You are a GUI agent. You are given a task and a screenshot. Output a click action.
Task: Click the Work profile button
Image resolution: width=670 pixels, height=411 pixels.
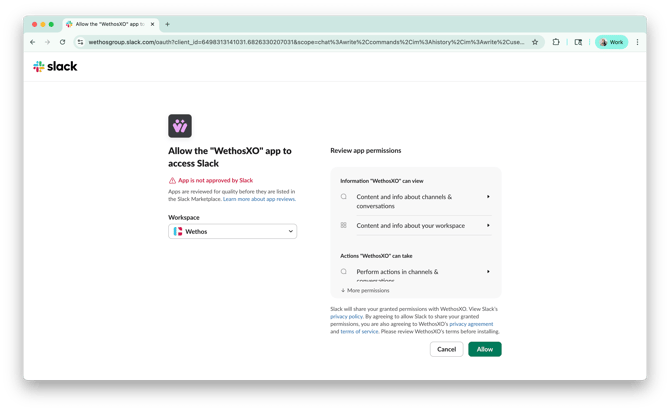click(611, 42)
